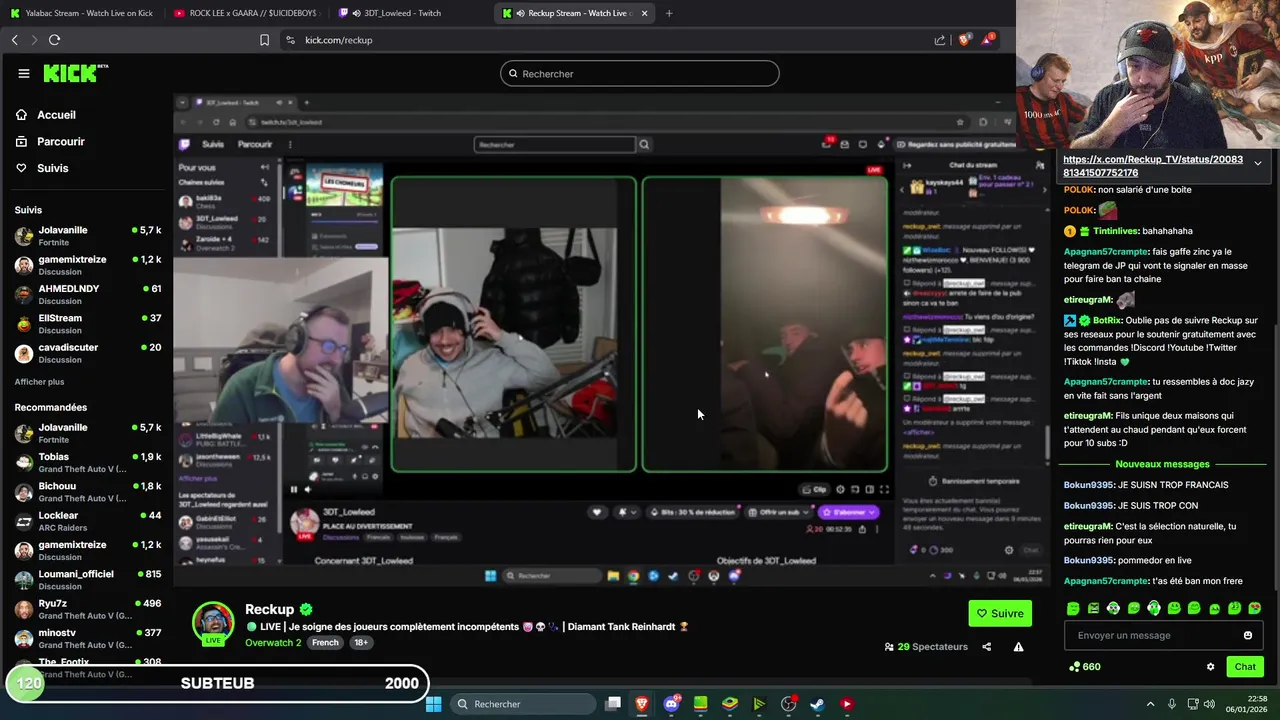
Task: Open minostv recommended channel
Action: pos(87,637)
